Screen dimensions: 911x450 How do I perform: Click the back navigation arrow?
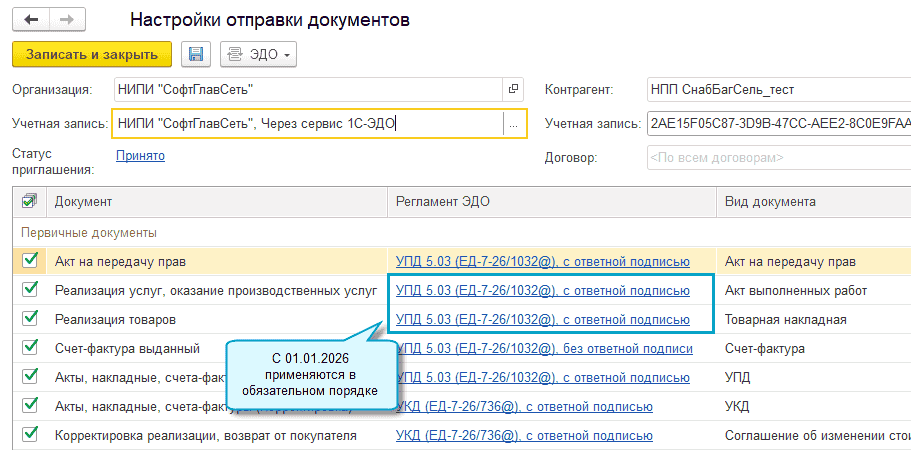32,19
